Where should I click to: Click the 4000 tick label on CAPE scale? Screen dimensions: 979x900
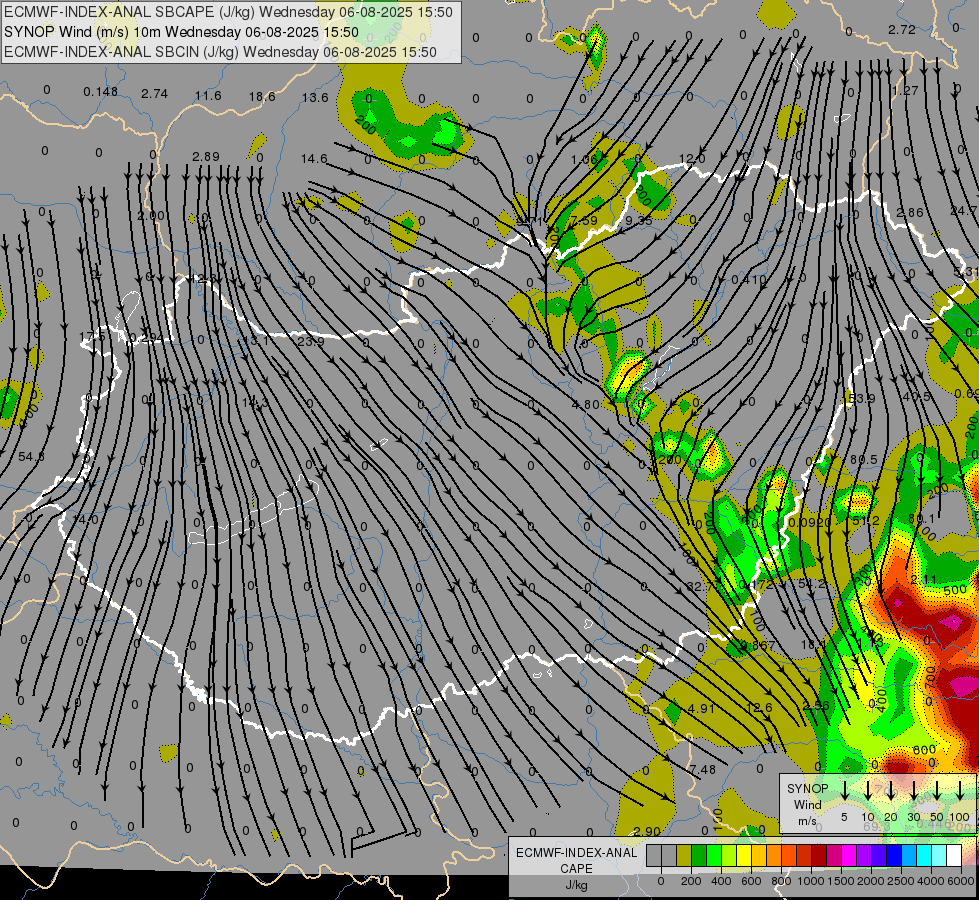[931, 881]
